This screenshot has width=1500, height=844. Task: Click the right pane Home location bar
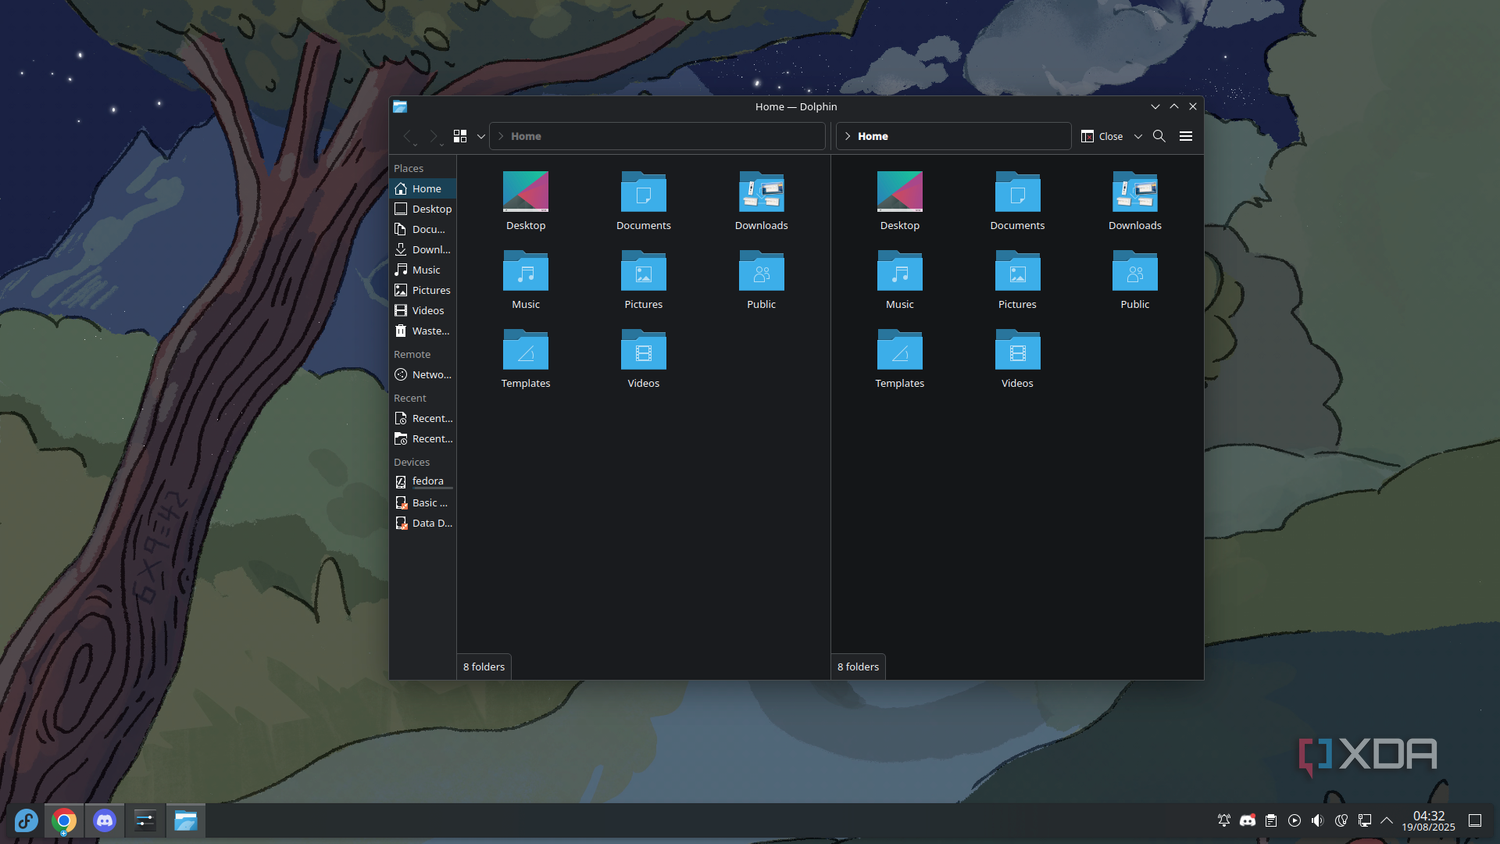tap(953, 136)
